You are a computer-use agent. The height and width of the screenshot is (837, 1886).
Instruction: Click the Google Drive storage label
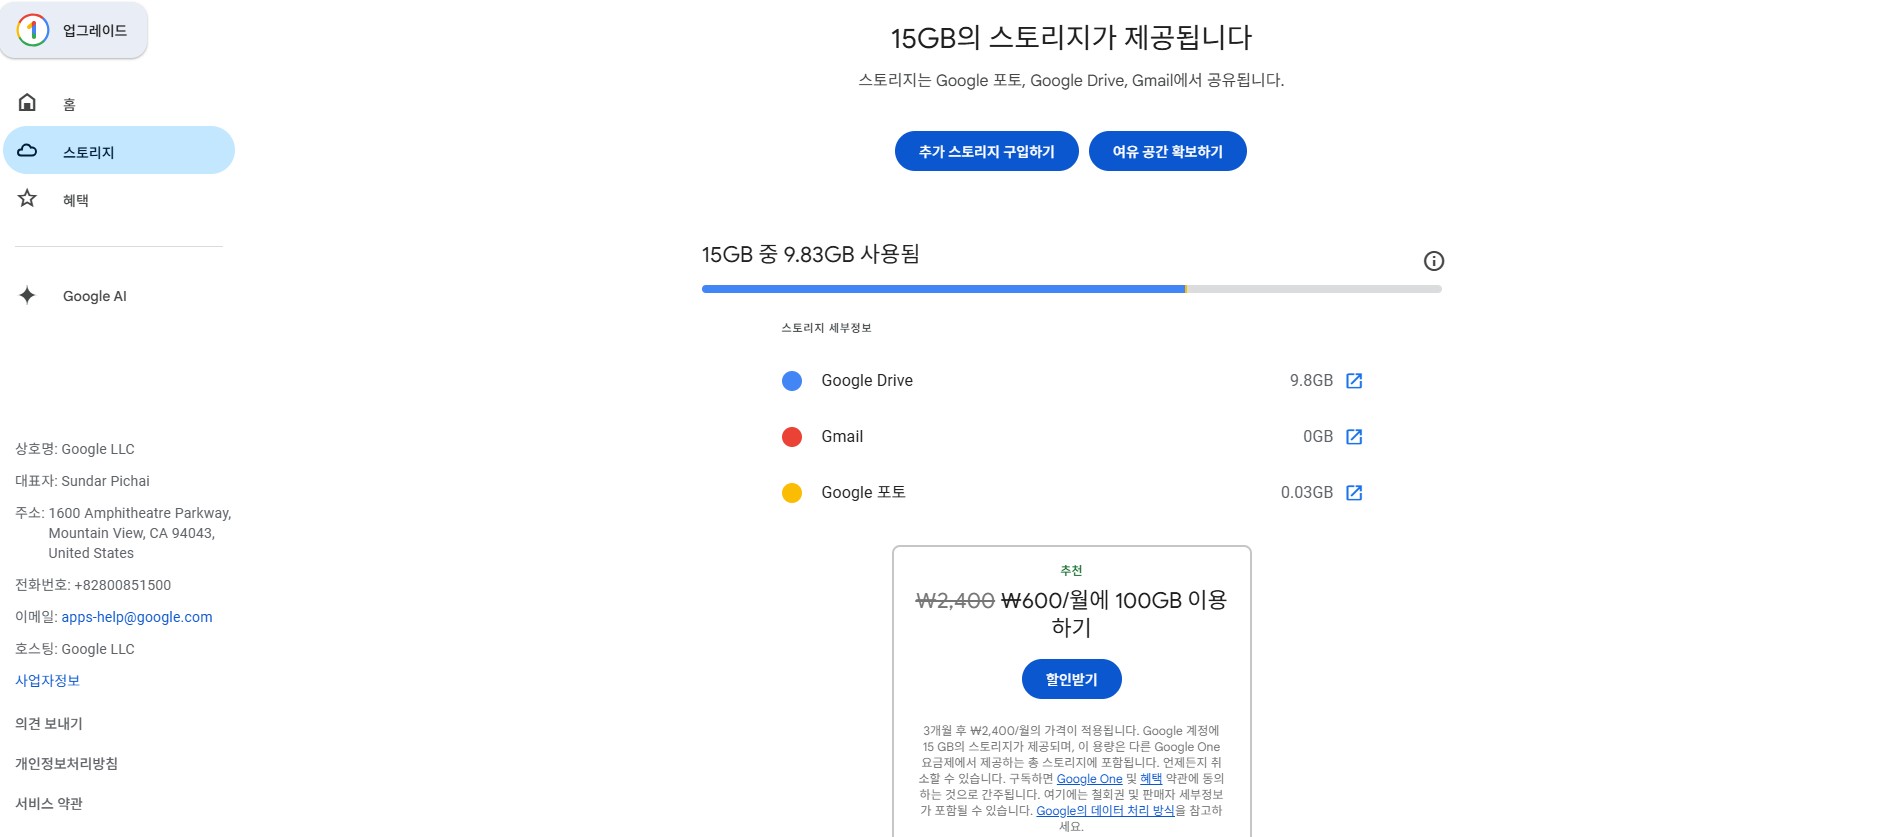click(x=867, y=381)
